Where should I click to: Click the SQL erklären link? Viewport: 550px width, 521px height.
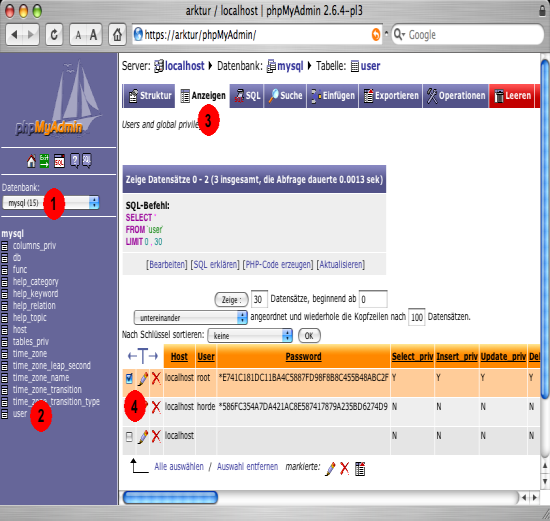[x=216, y=264]
